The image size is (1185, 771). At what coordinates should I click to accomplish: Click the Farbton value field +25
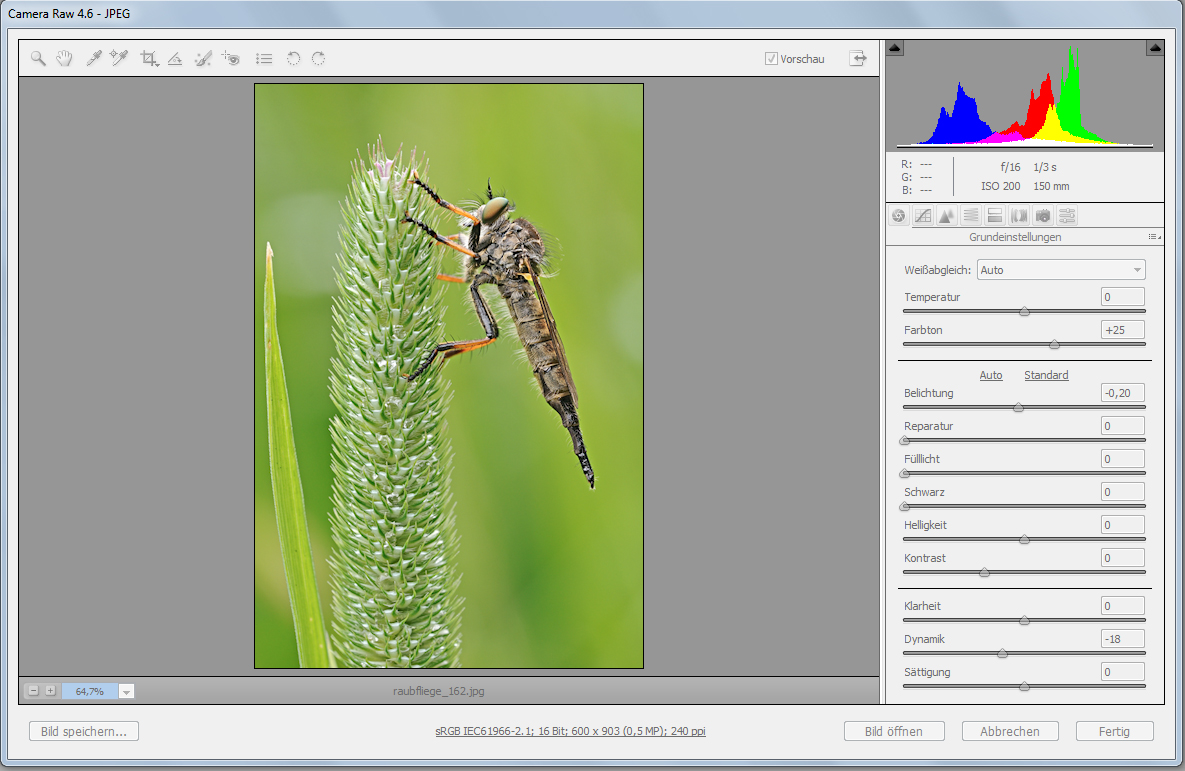click(x=1122, y=330)
